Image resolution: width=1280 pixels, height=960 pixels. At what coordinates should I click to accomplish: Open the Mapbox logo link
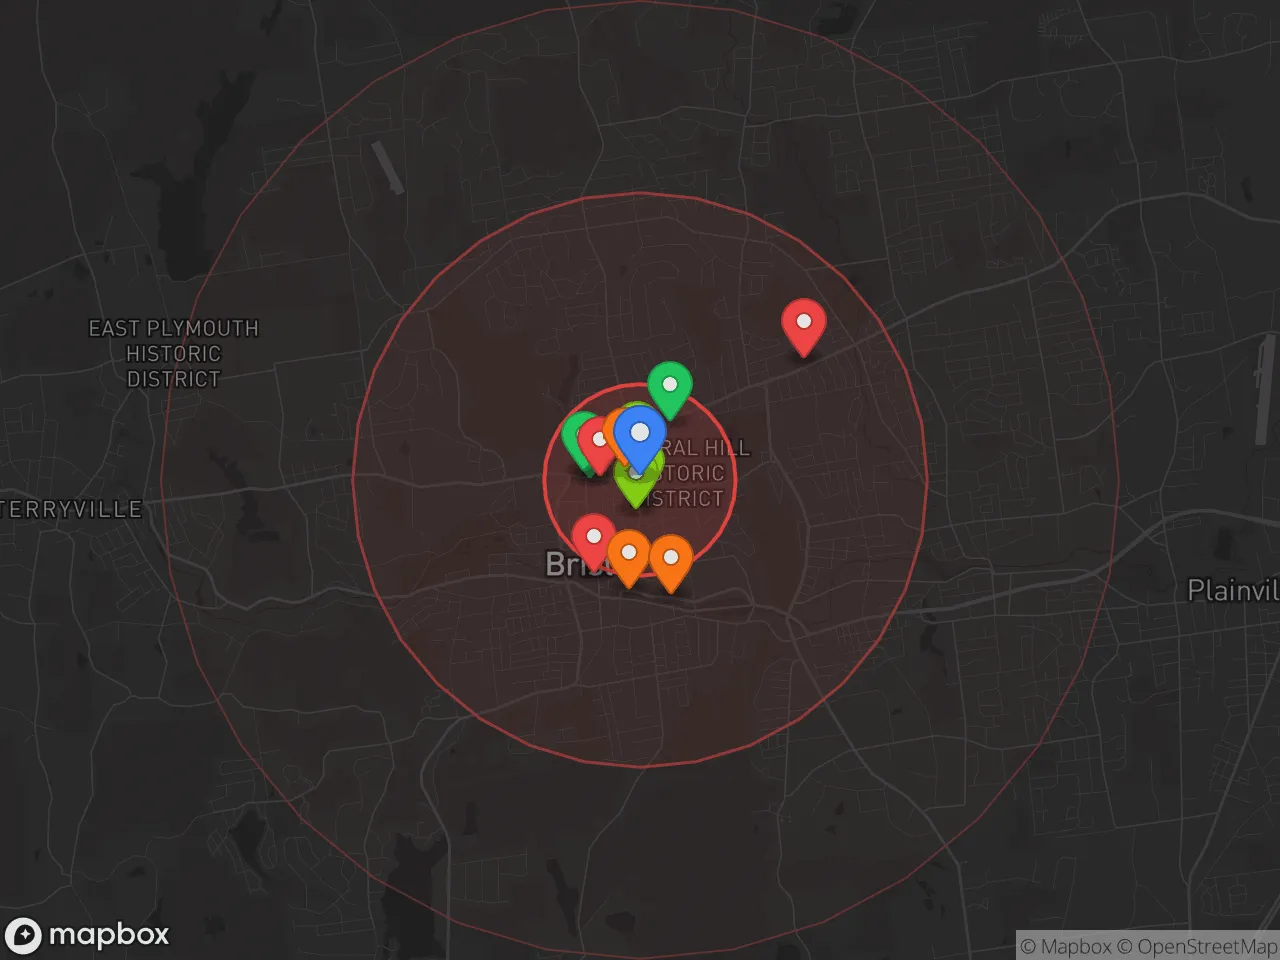pyautogui.click(x=87, y=935)
